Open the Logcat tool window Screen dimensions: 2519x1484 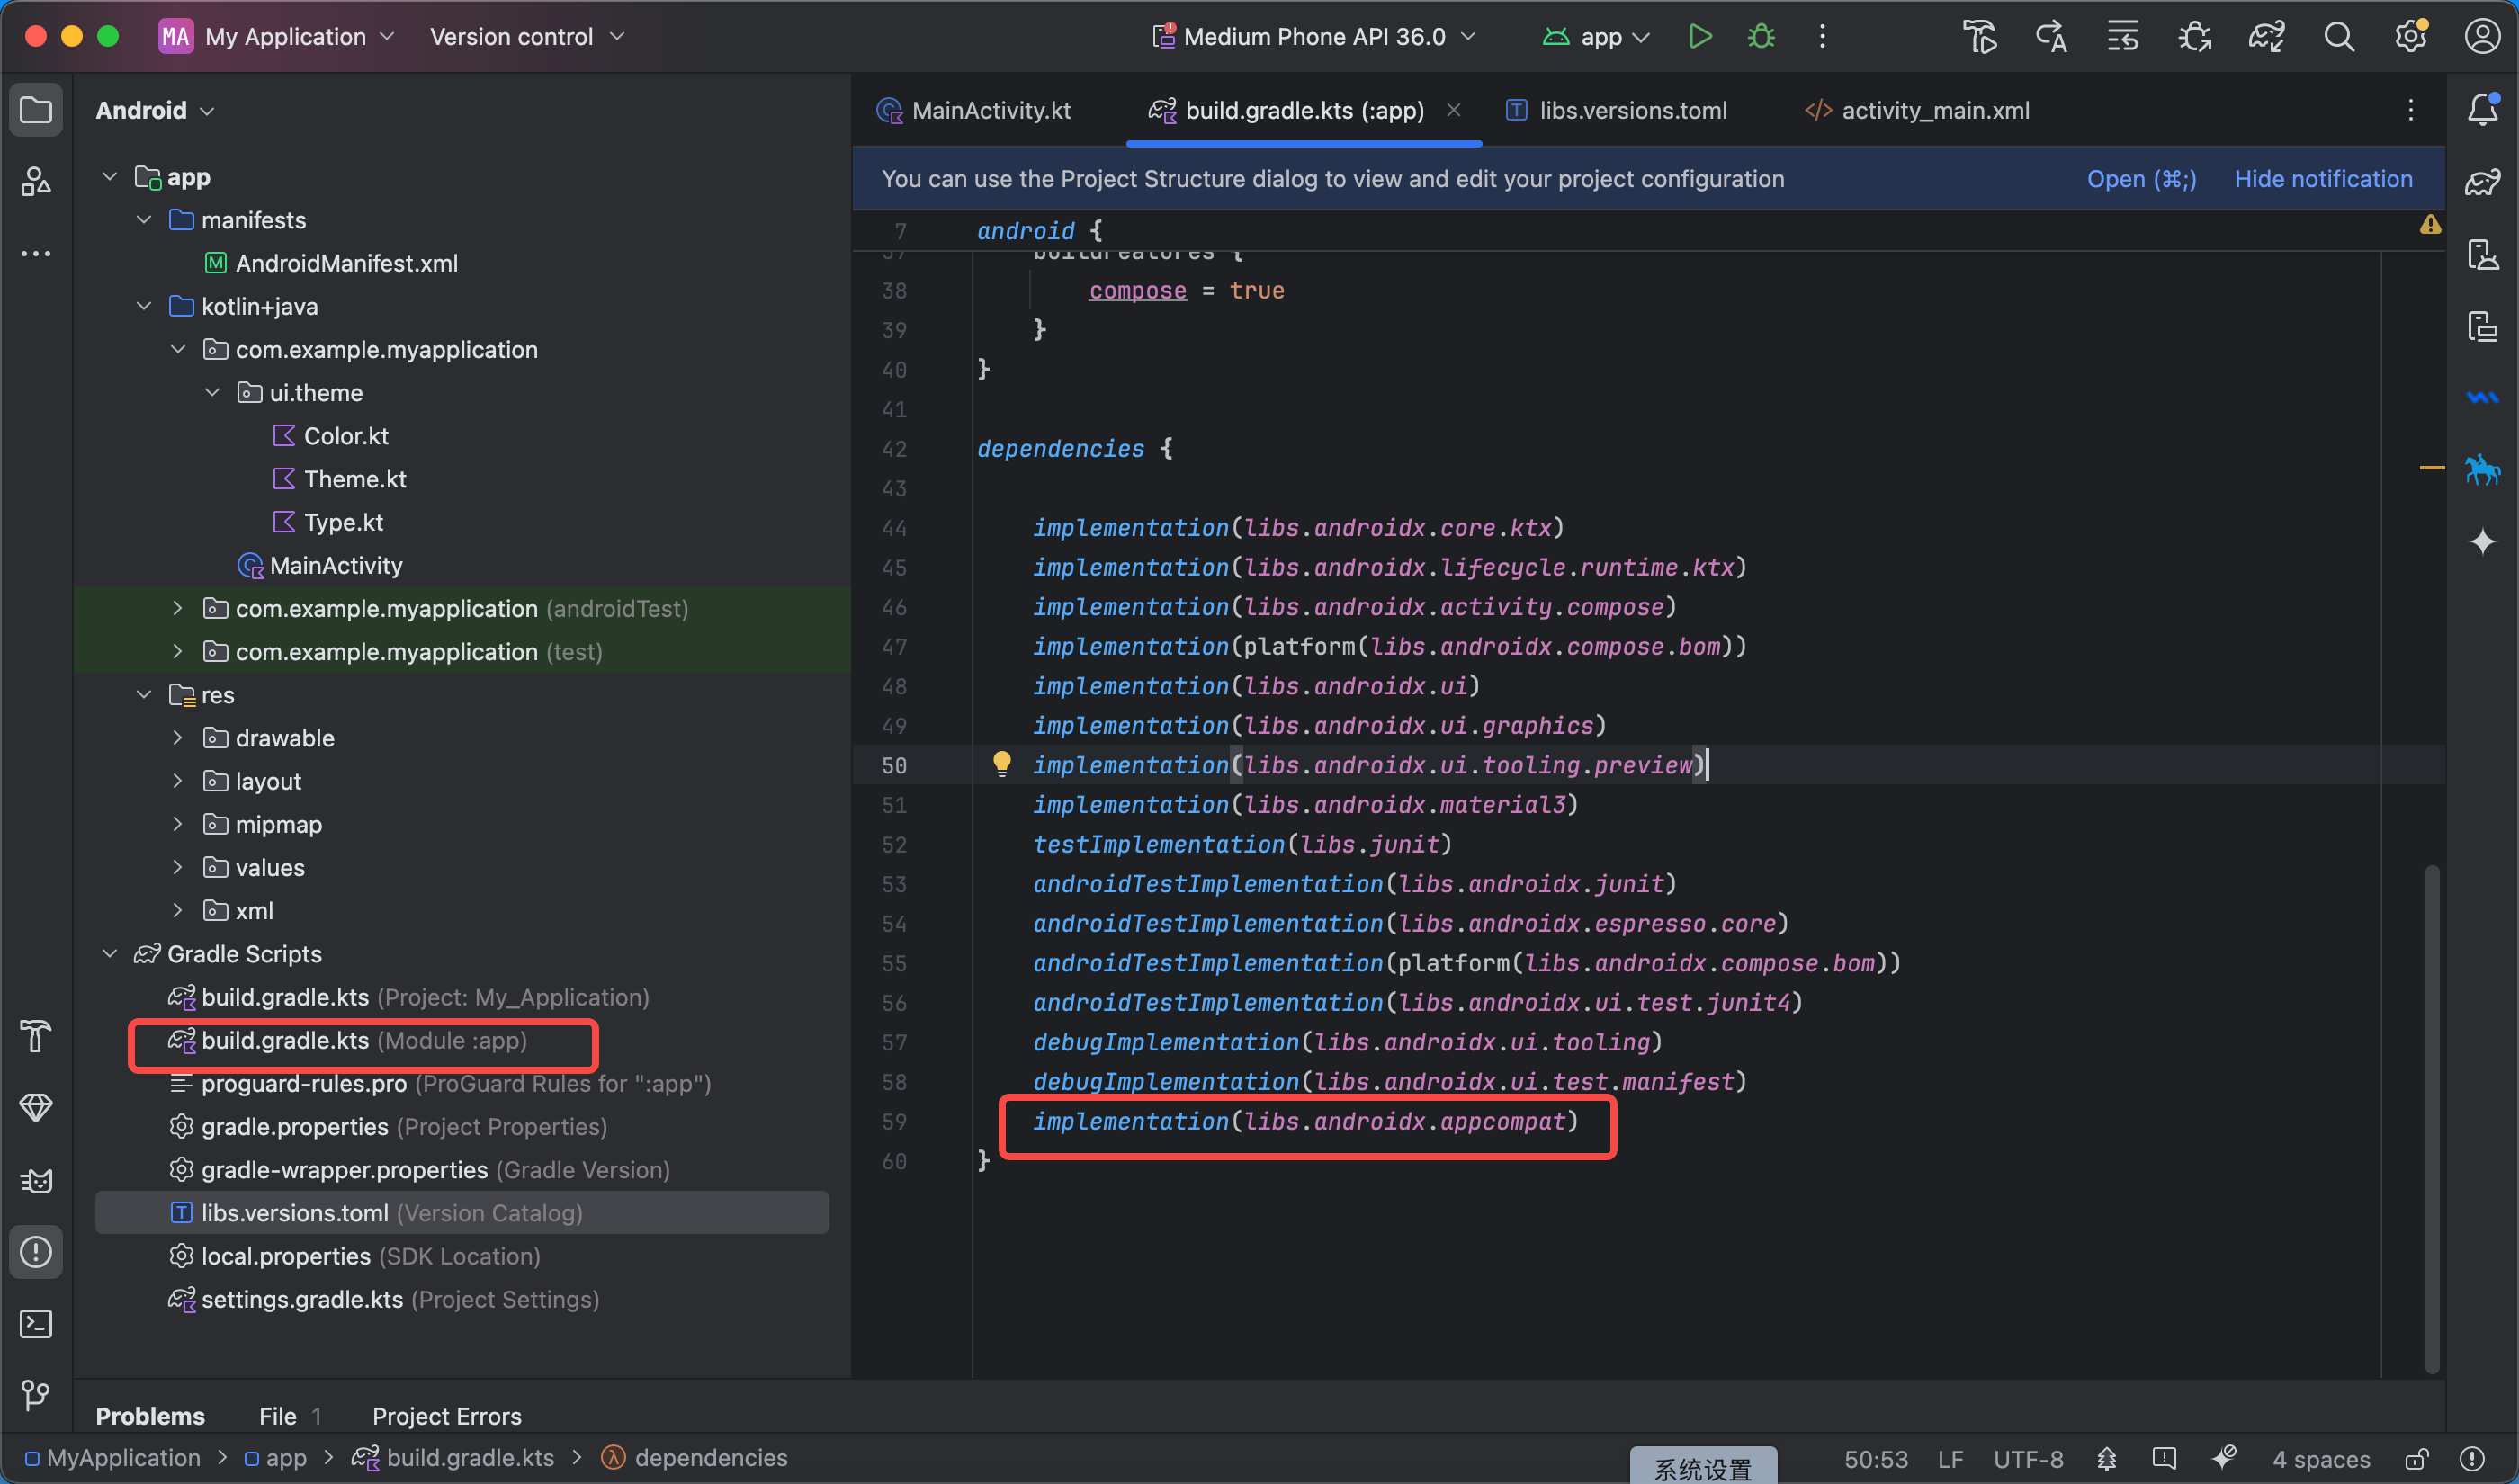coord(36,1181)
